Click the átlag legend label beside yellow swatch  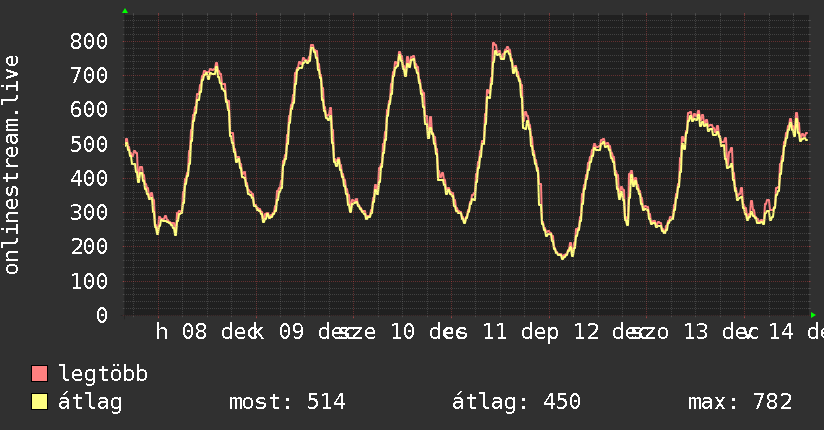pyautogui.click(x=90, y=402)
